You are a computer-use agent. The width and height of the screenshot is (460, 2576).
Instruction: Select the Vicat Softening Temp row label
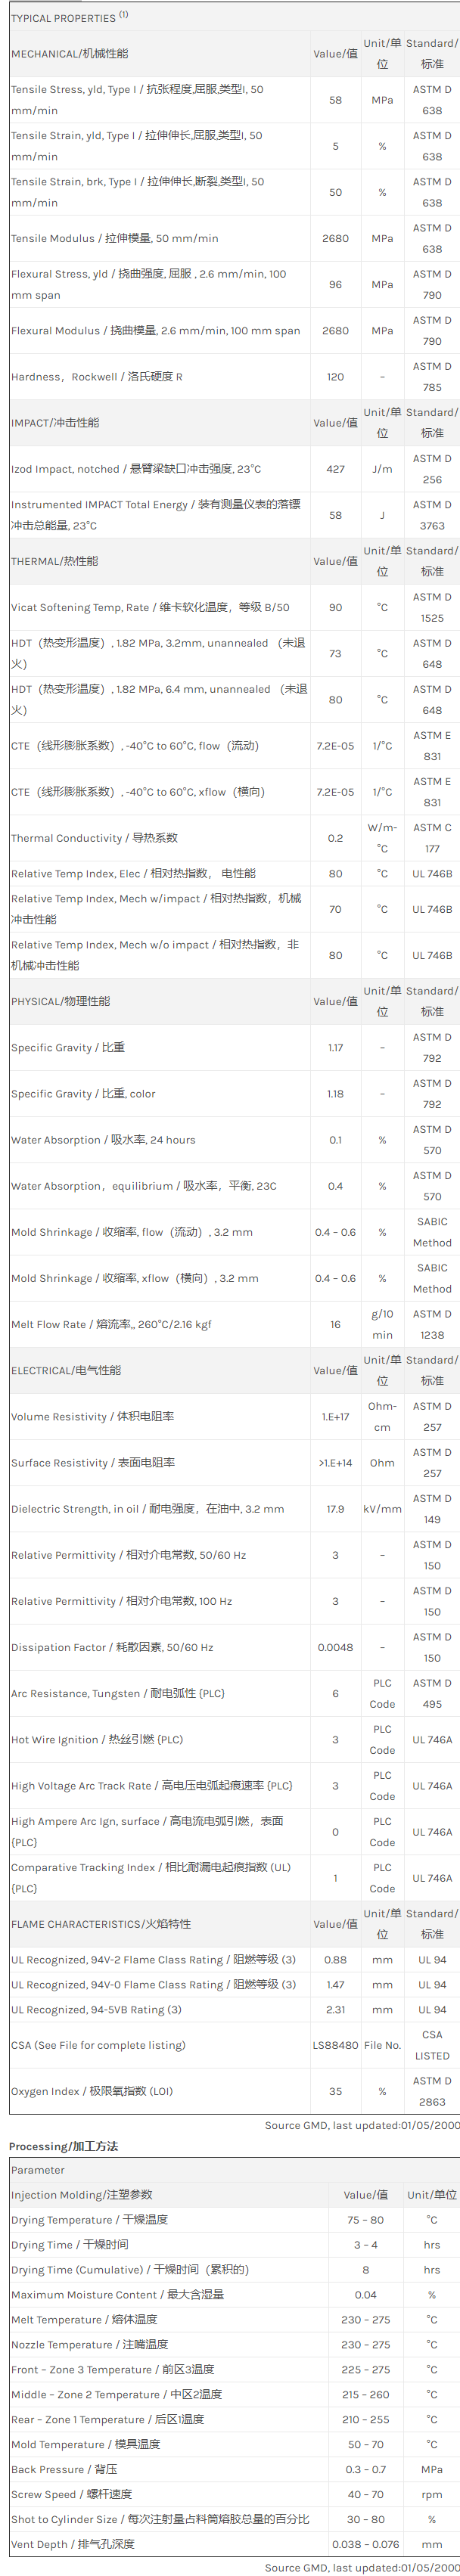[150, 607]
